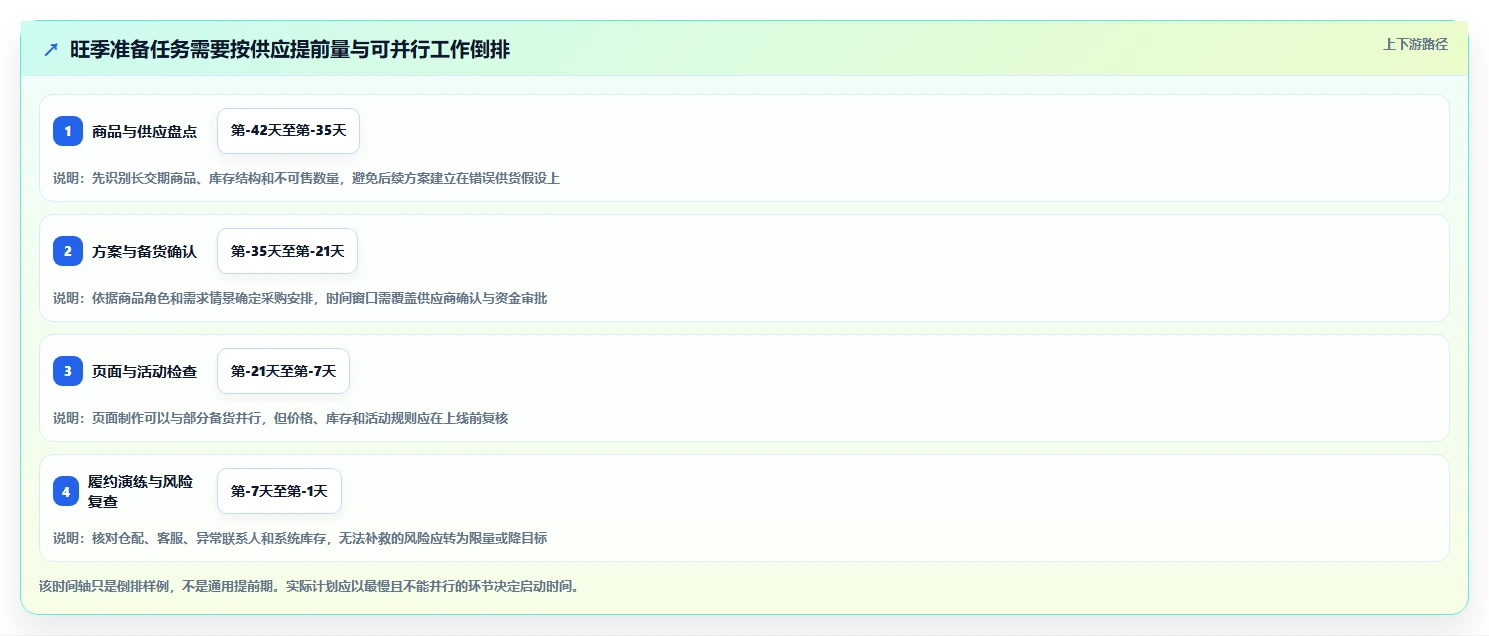Click the footnote 该时间轴只是倒排样例
The width and height of the screenshot is (1489, 636).
click(x=308, y=586)
